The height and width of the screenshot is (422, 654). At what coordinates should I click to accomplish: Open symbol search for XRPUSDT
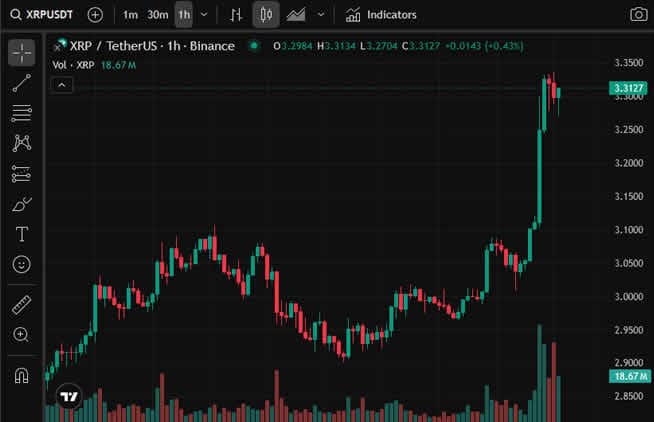(42, 15)
